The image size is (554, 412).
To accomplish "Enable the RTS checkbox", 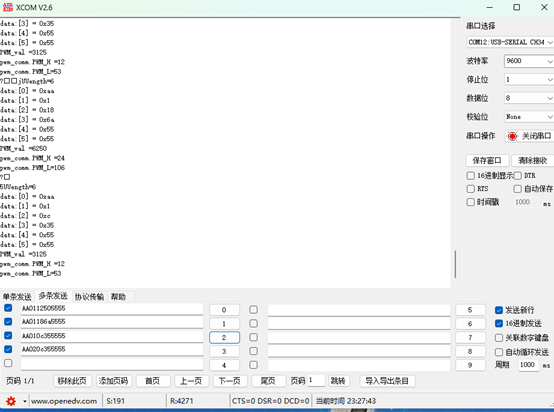I will click(x=471, y=189).
